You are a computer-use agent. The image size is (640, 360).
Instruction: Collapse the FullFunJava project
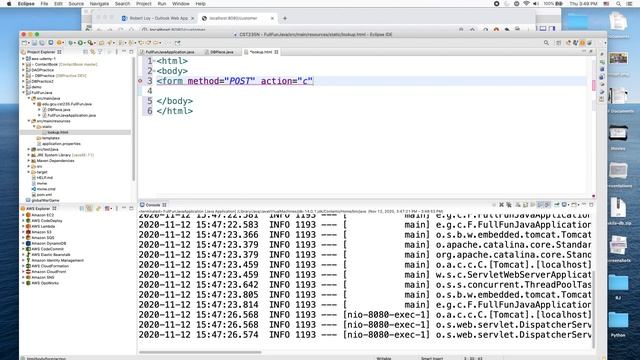[x=23, y=93]
